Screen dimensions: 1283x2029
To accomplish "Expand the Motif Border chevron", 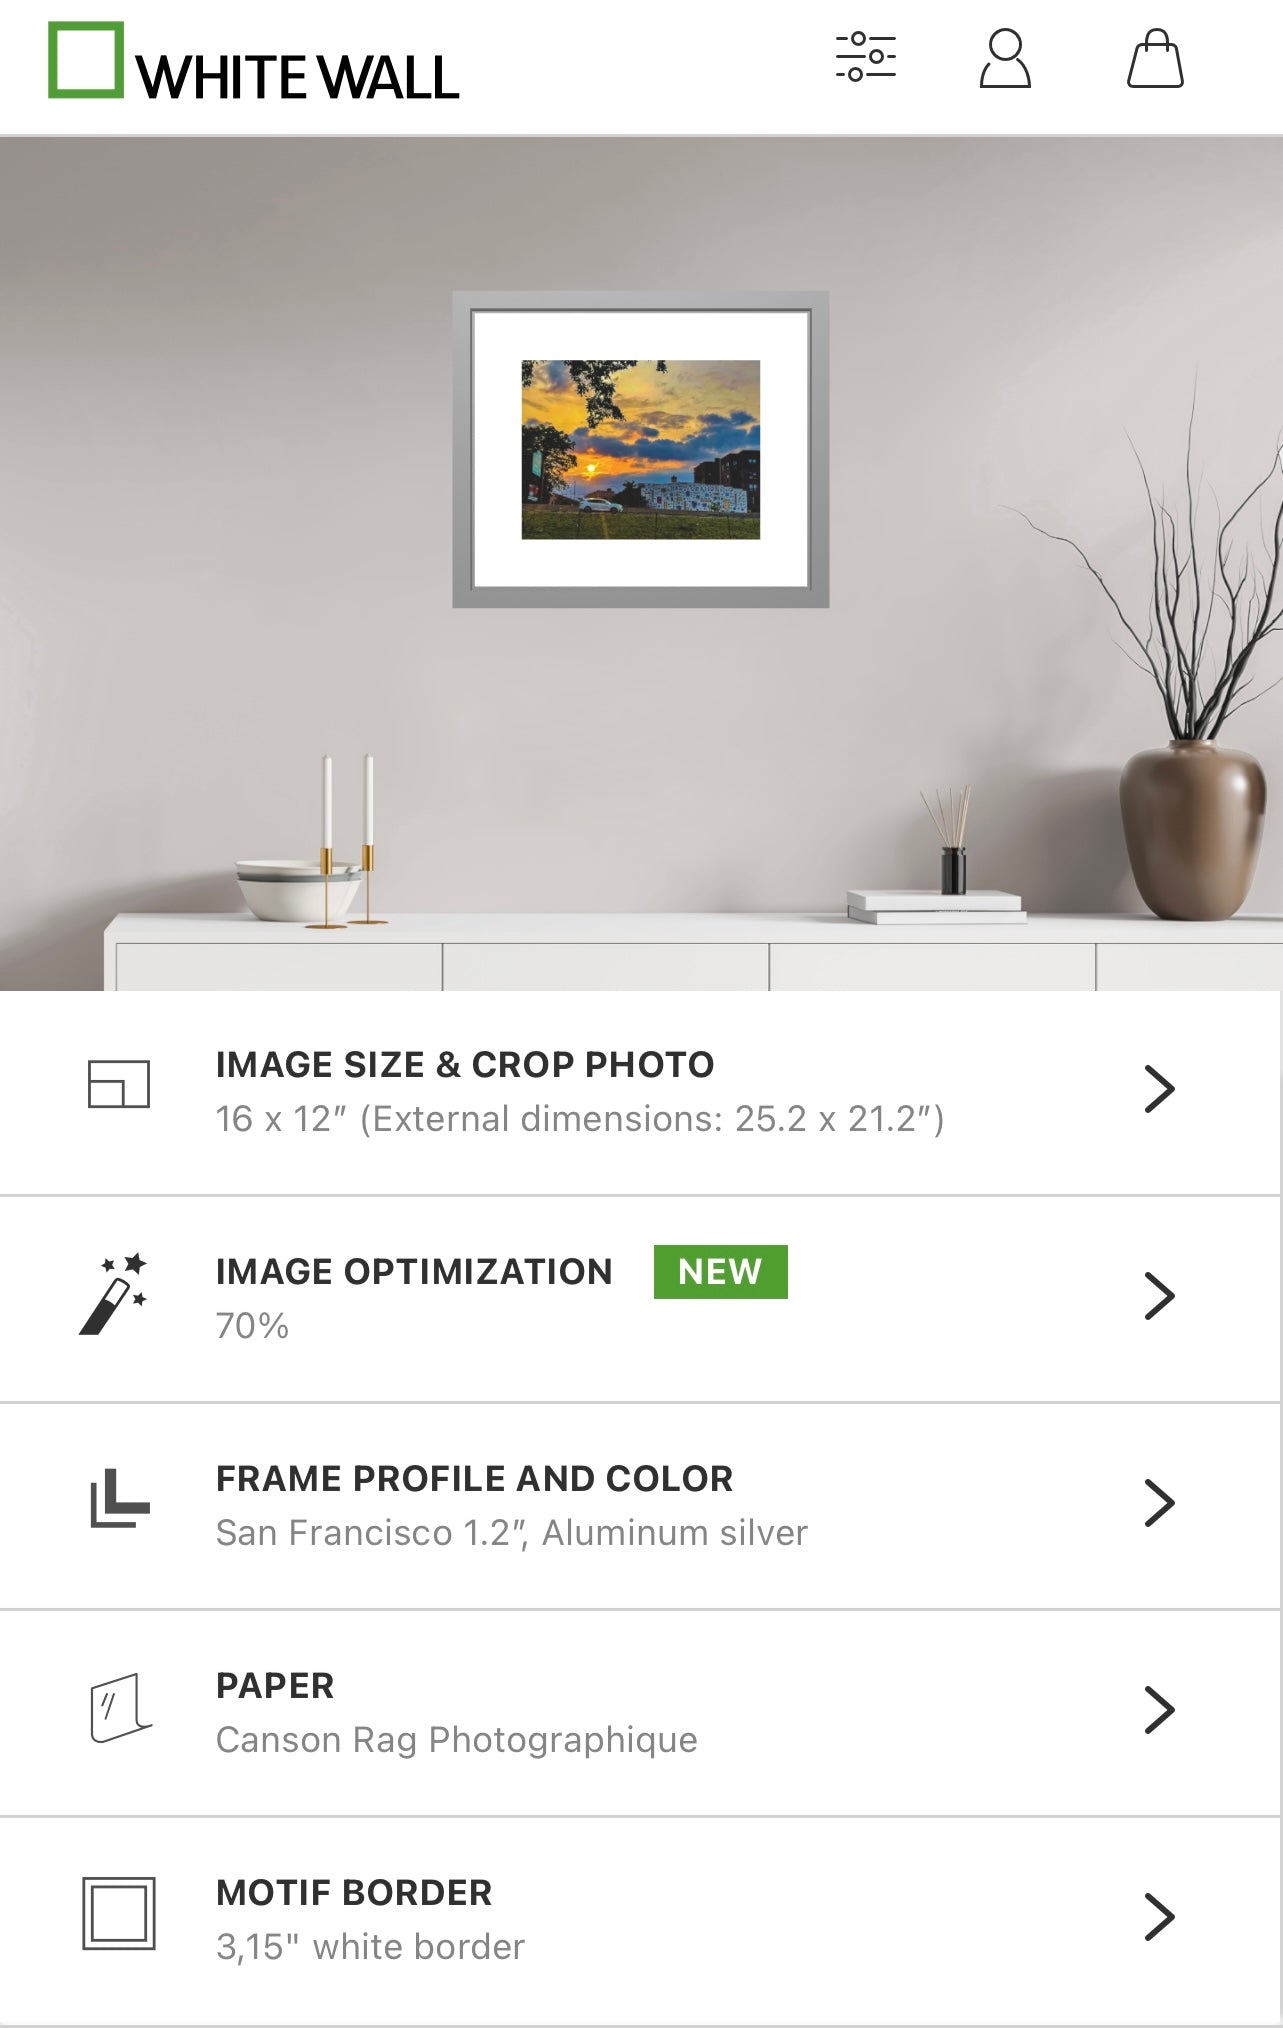I will [x=1159, y=1917].
